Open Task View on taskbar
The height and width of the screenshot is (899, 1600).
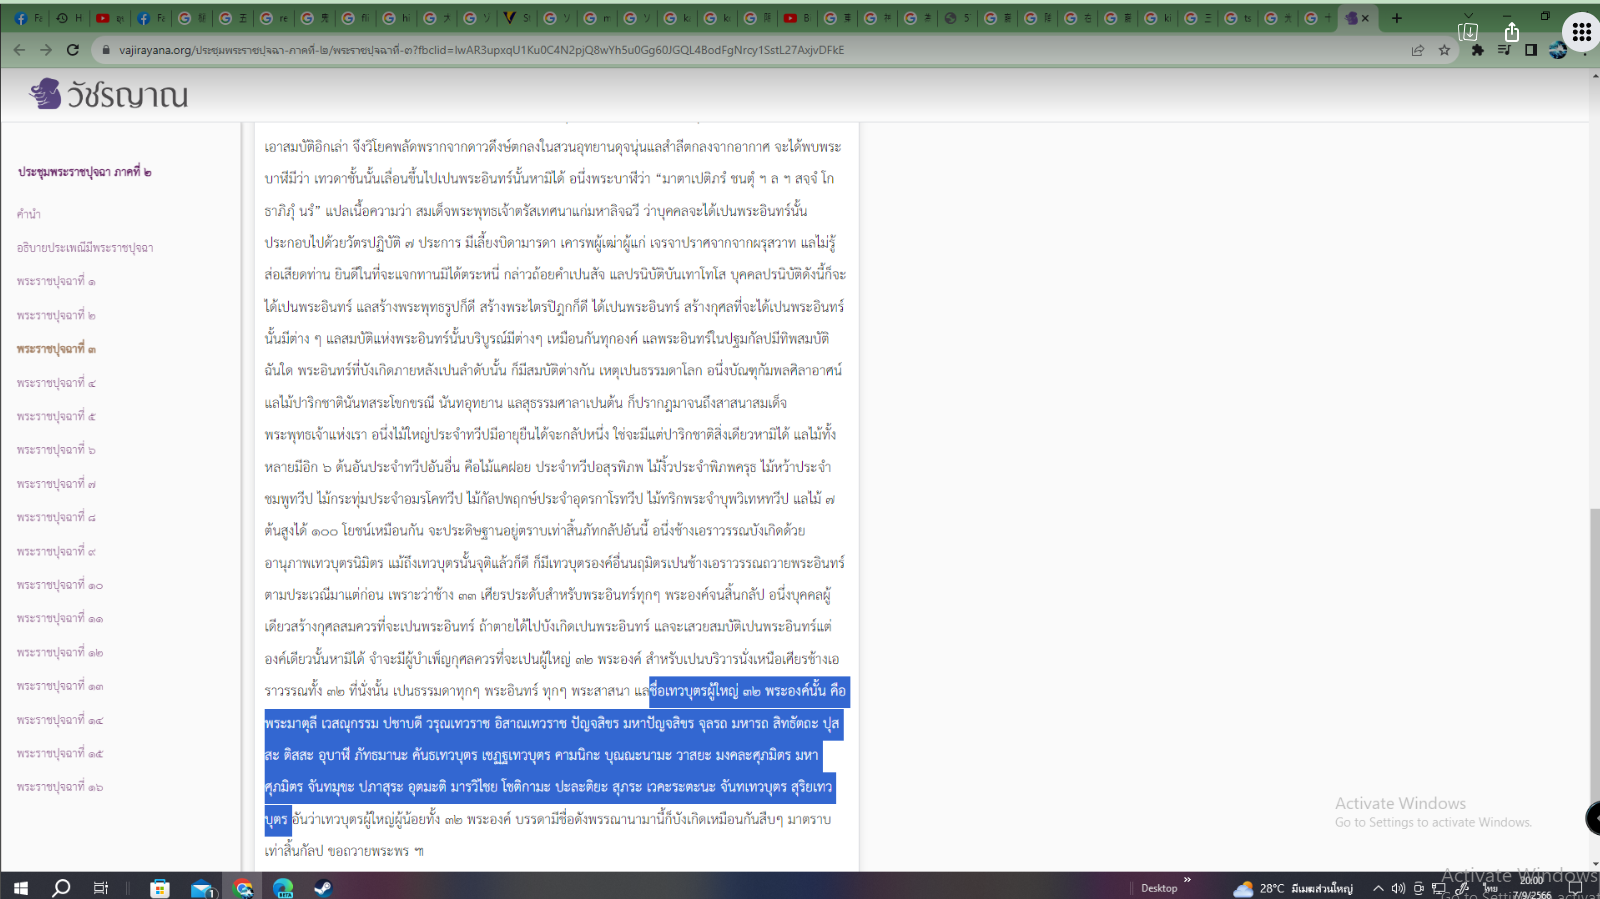100,887
